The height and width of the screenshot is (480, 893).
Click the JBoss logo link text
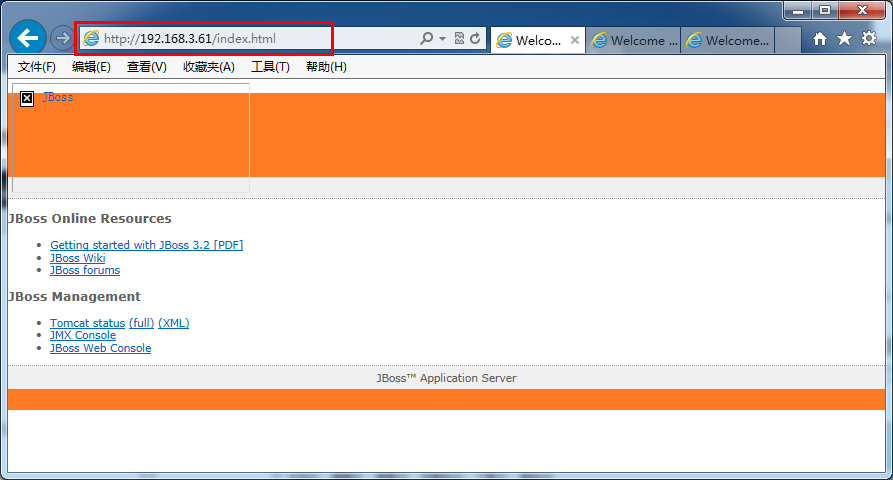pos(58,97)
